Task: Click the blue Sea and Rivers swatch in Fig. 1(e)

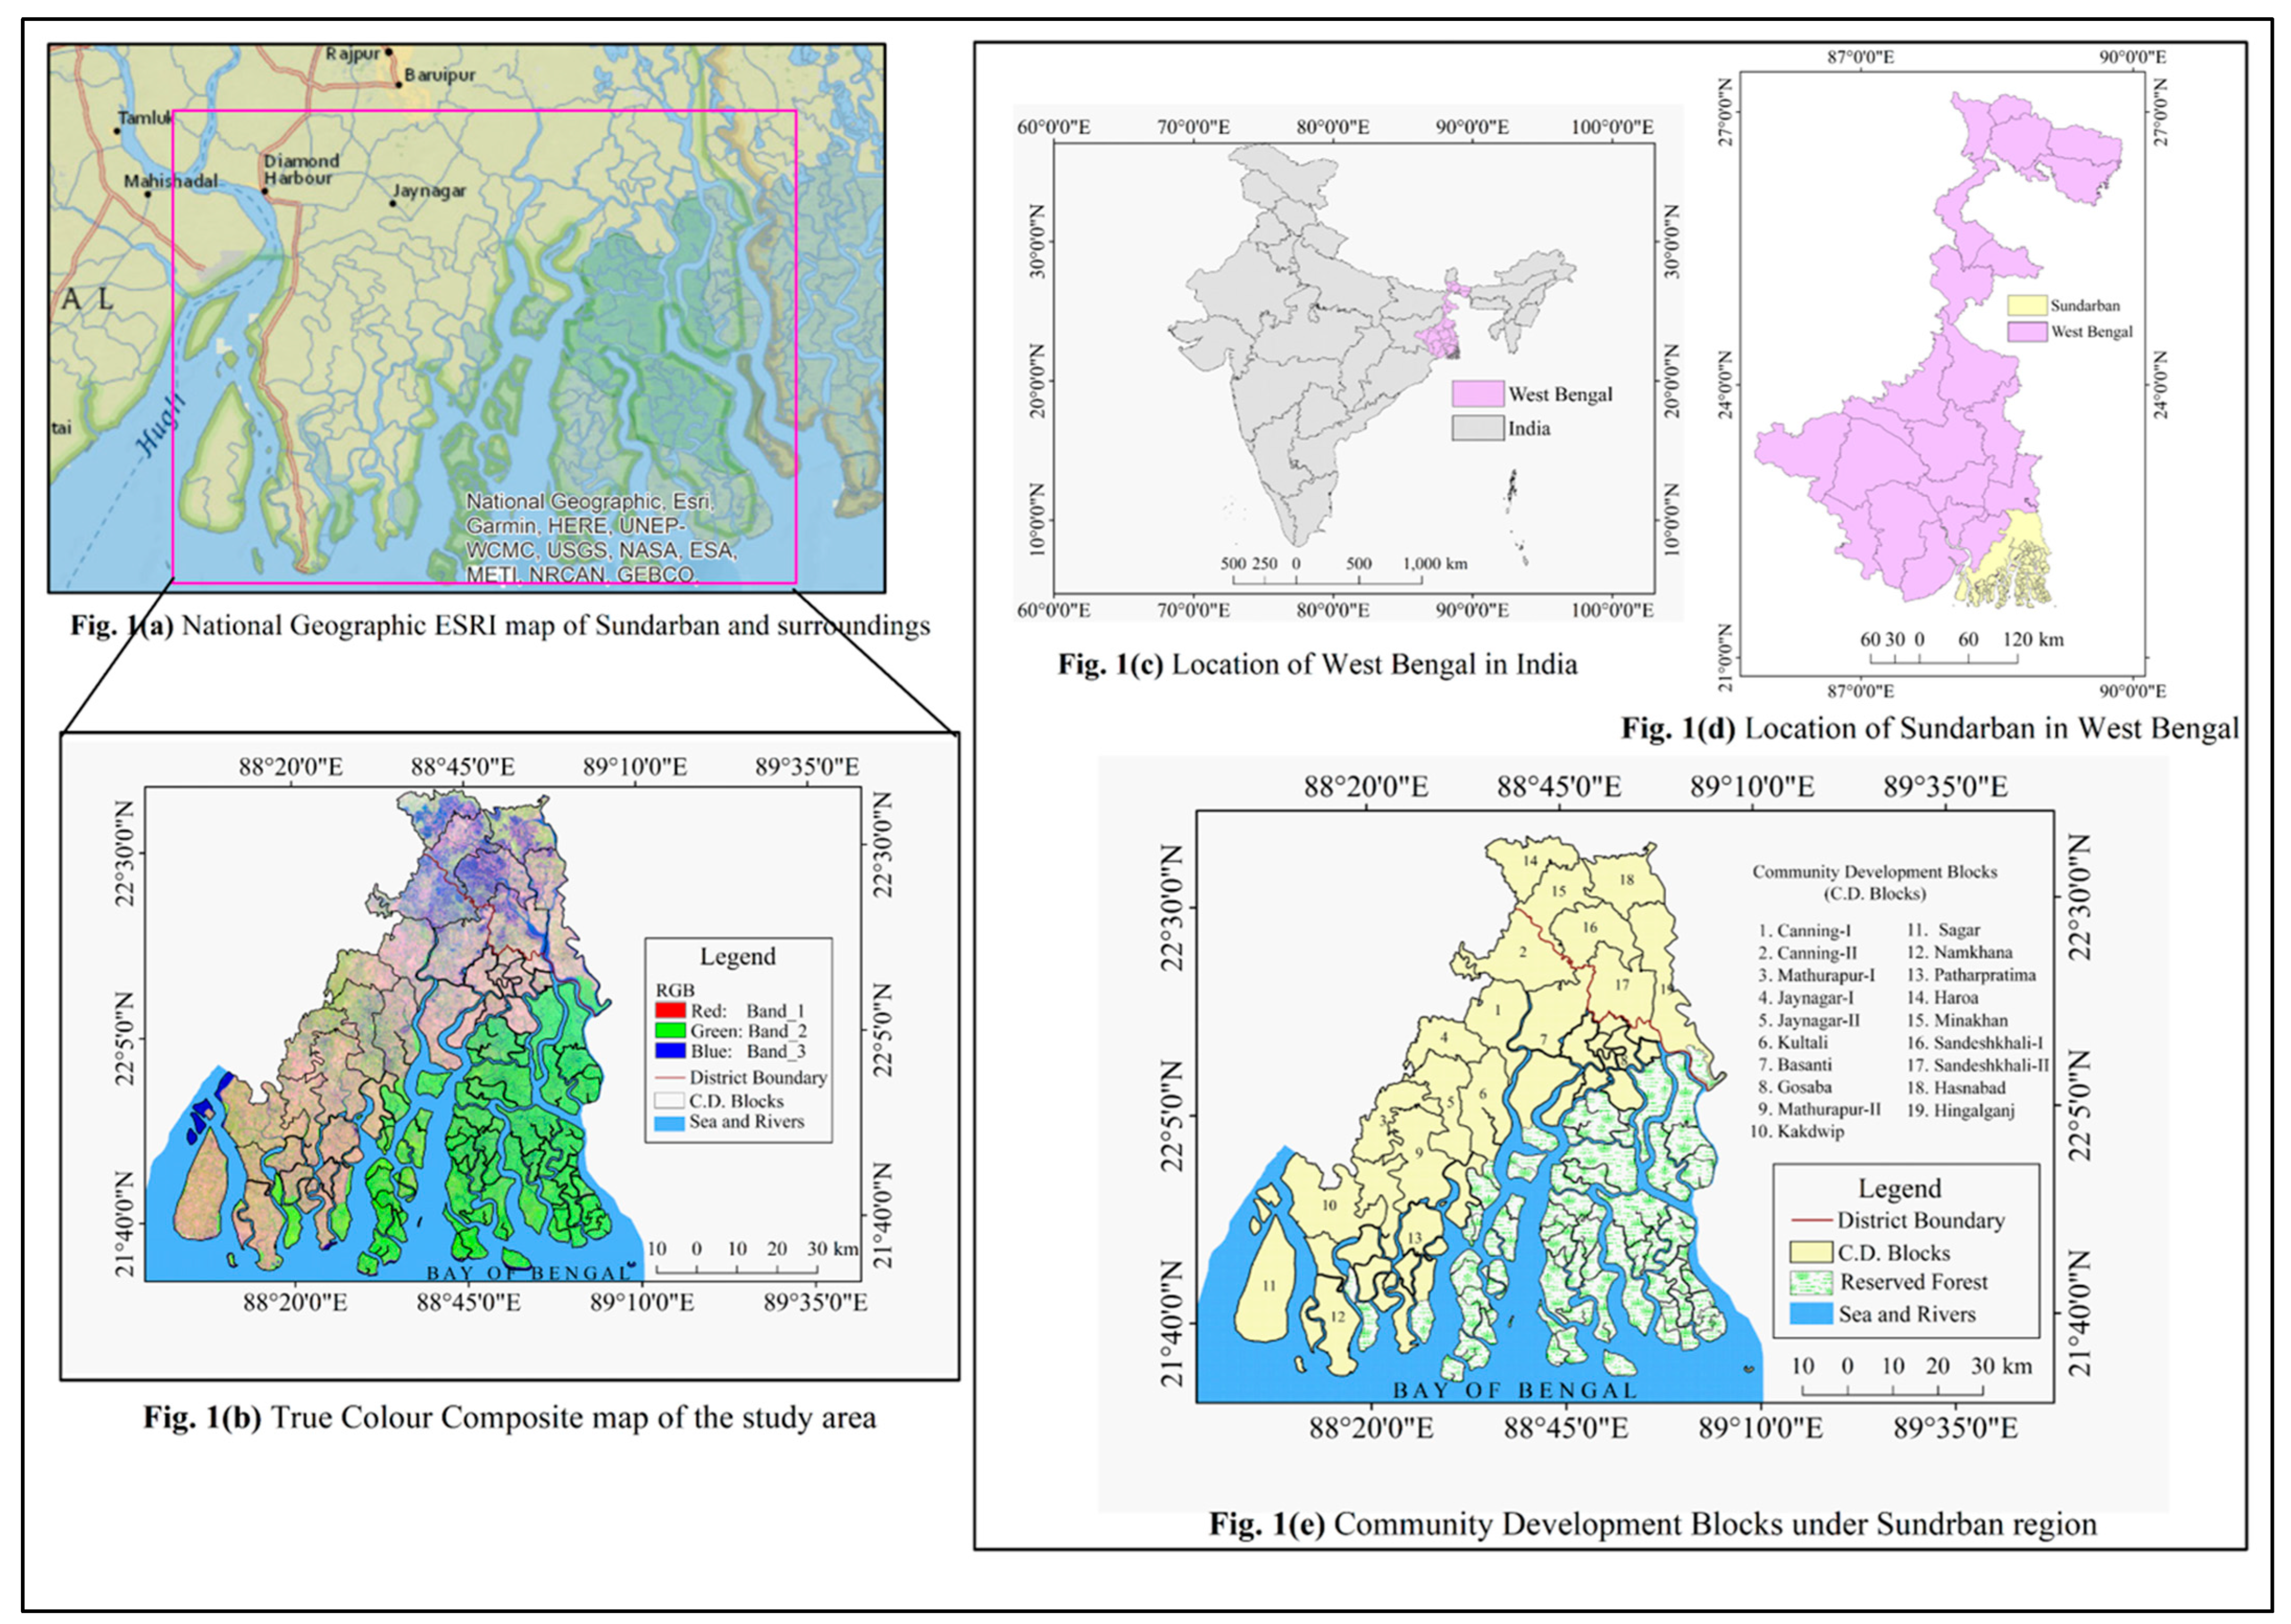Action: click(1811, 1314)
